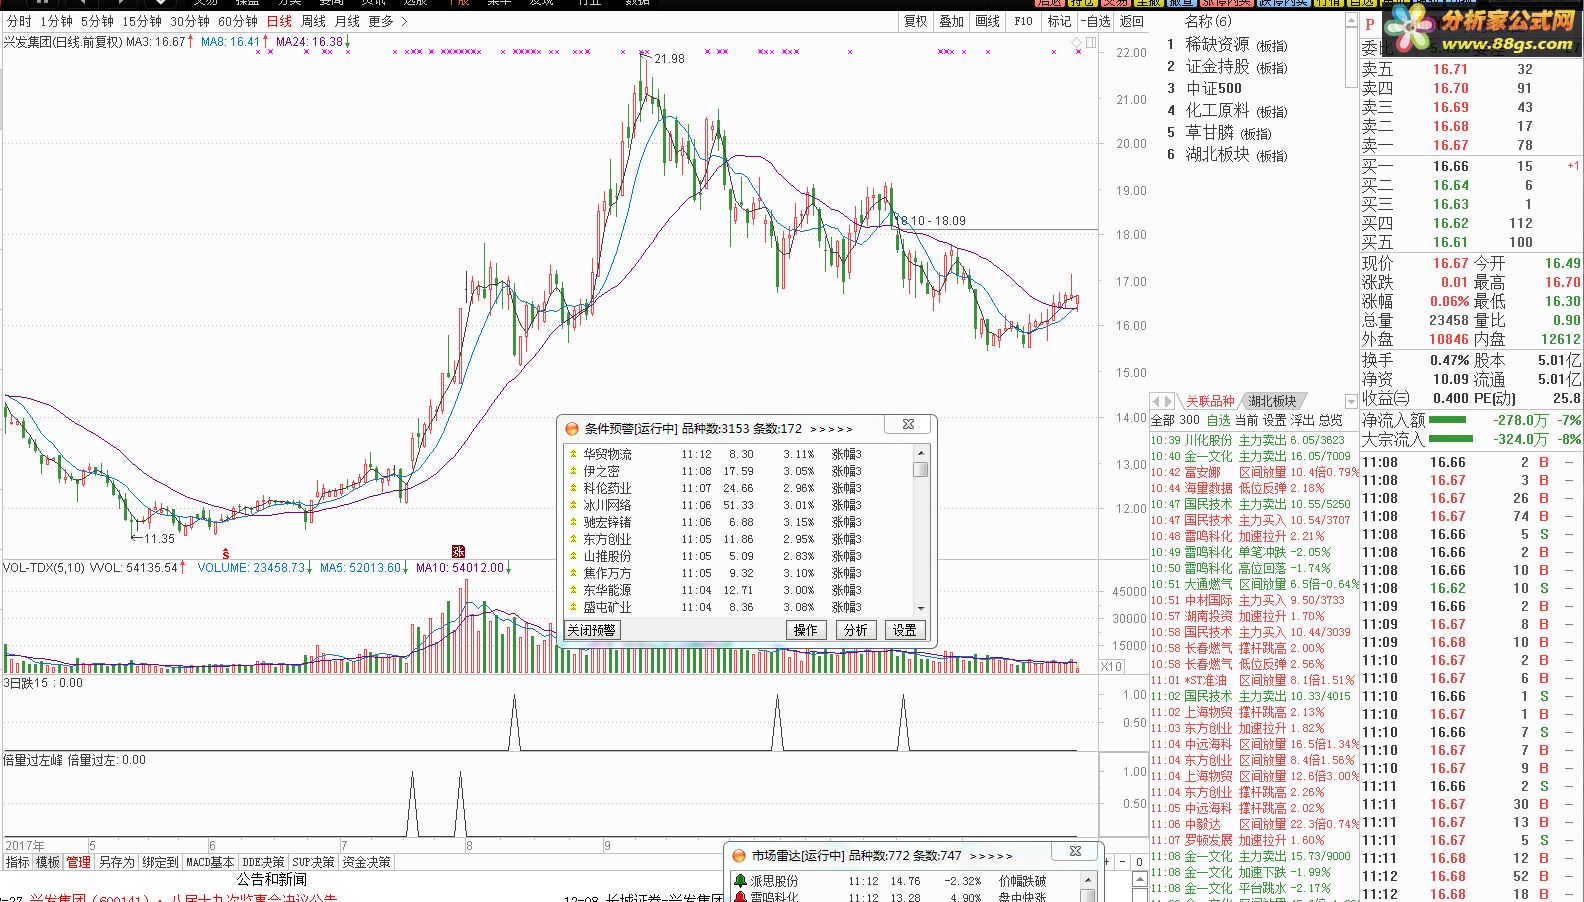Click right arrow of related tabs
This screenshot has width=1584, height=902.
pyautogui.click(x=1168, y=401)
